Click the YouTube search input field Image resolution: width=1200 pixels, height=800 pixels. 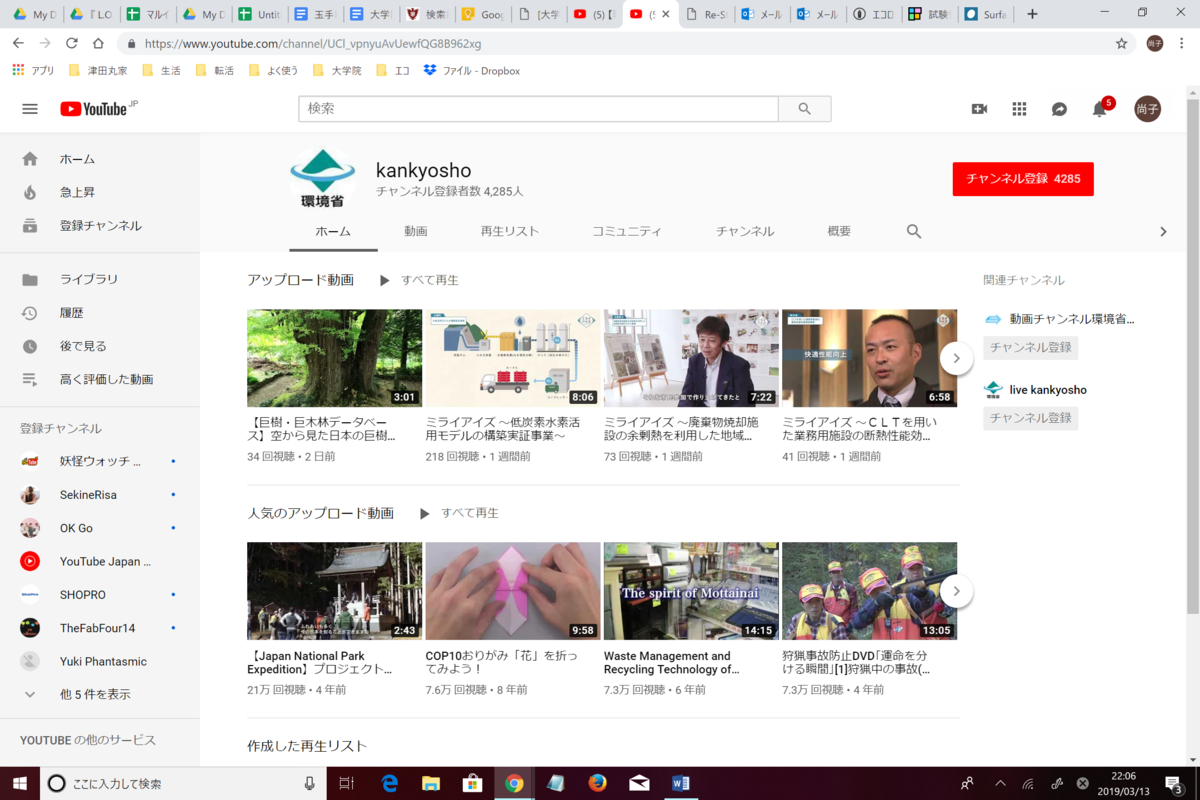coord(539,109)
